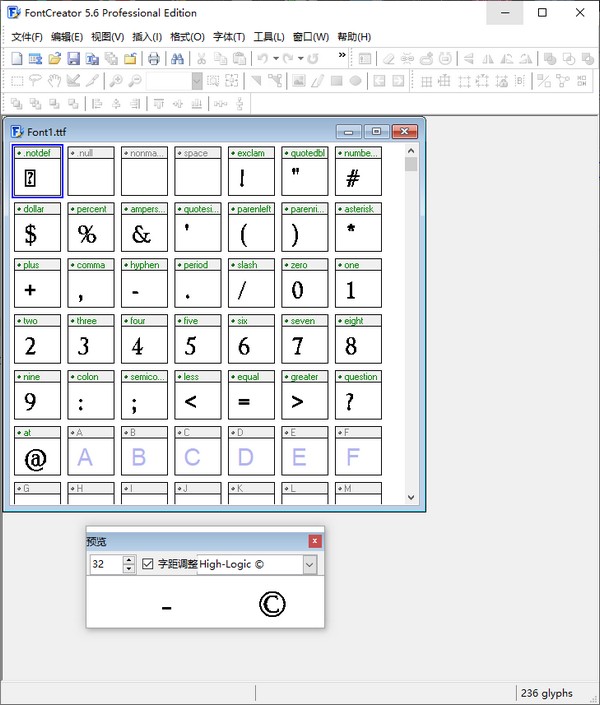
Task: Click the eraser toolbar icon
Action: point(389,58)
